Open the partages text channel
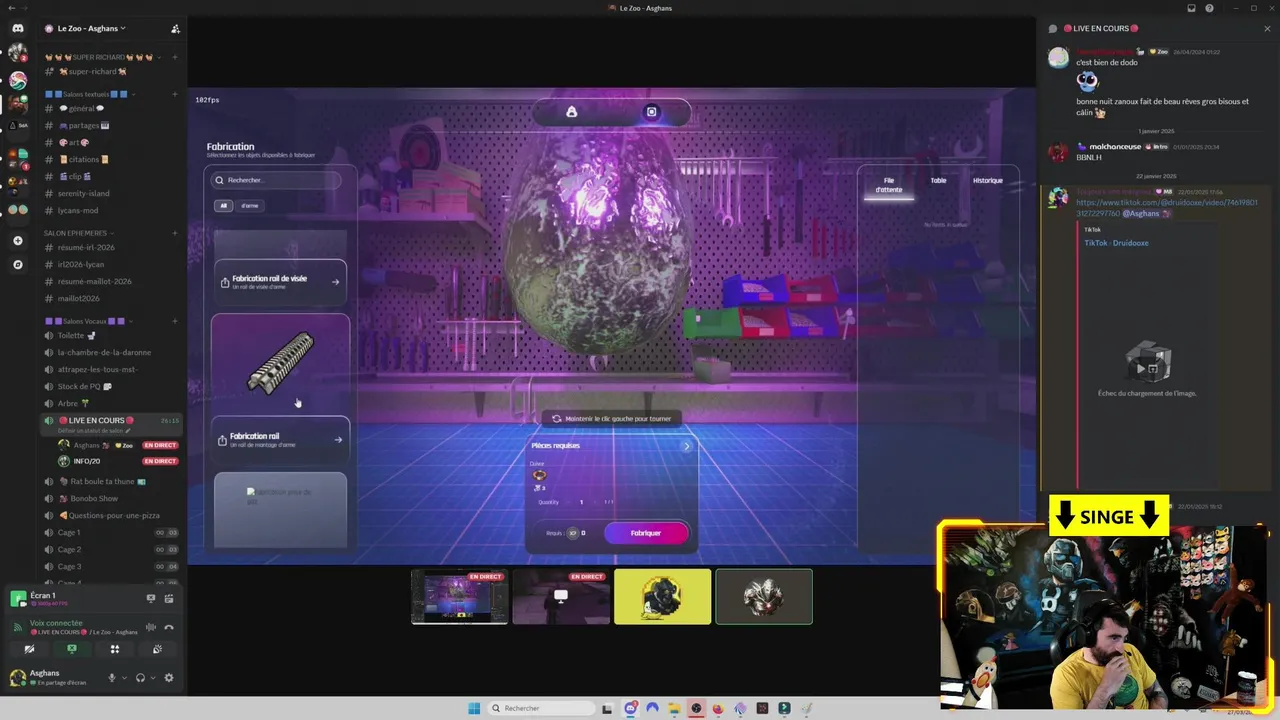Image resolution: width=1280 pixels, height=720 pixels. click(x=111, y=125)
